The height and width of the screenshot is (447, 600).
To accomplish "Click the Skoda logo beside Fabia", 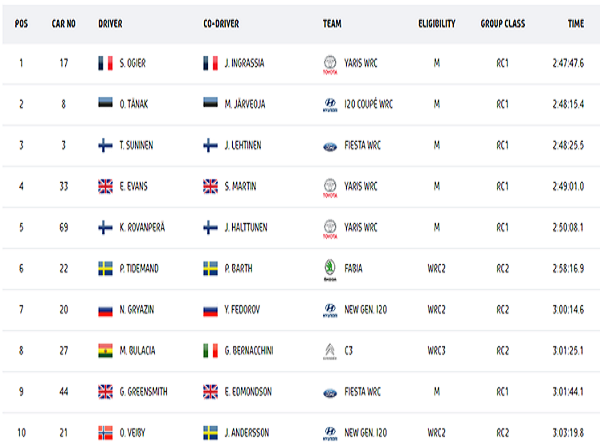I will (330, 270).
